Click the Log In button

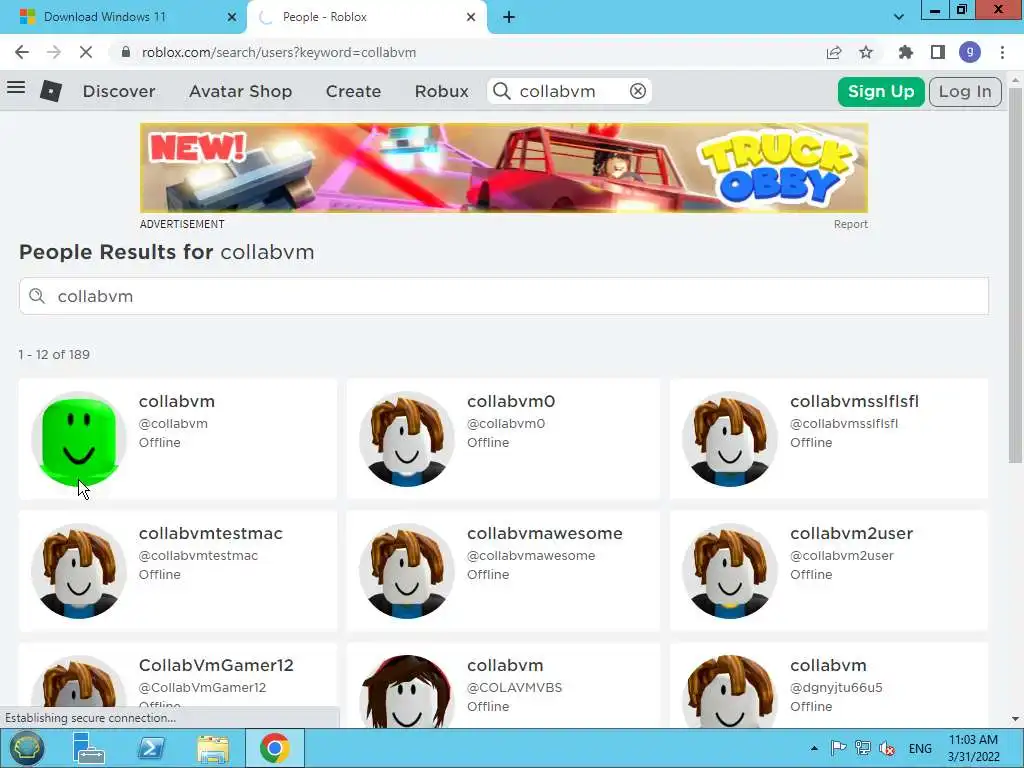coord(965,91)
